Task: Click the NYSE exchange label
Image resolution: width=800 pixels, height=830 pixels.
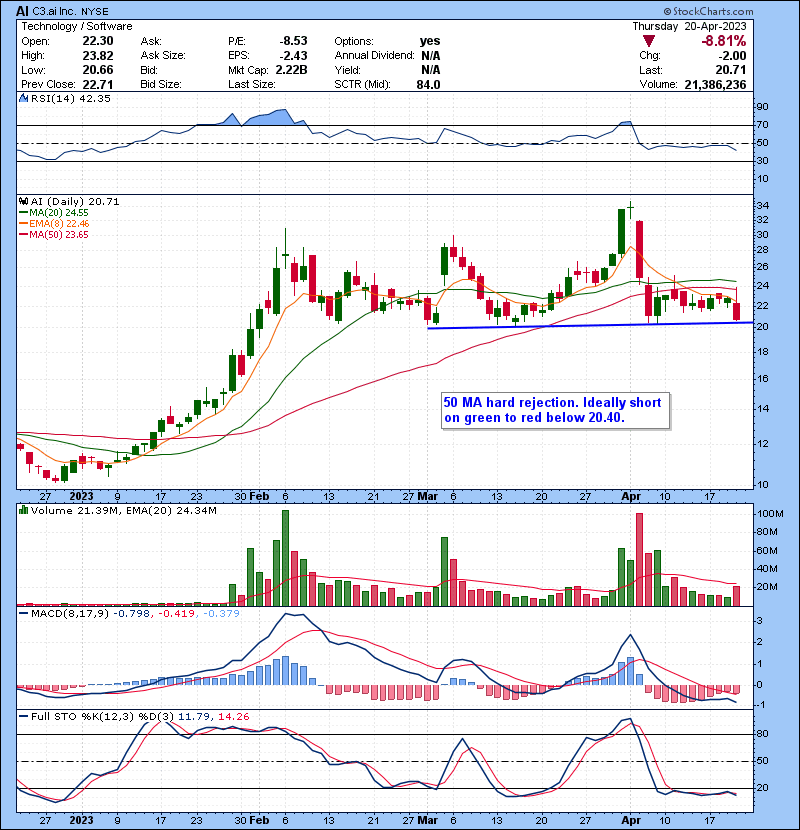Action: (95, 12)
